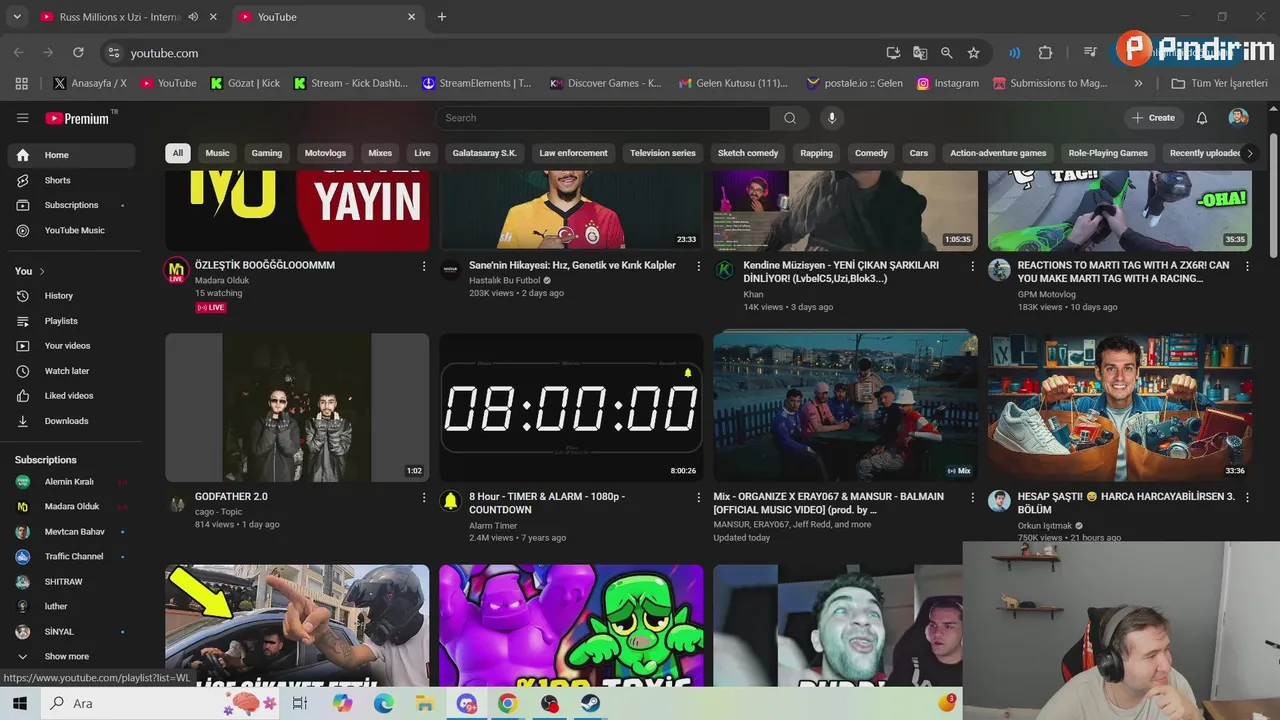Bookmark this page with star icon
The image size is (1280, 720).
pos(973,53)
